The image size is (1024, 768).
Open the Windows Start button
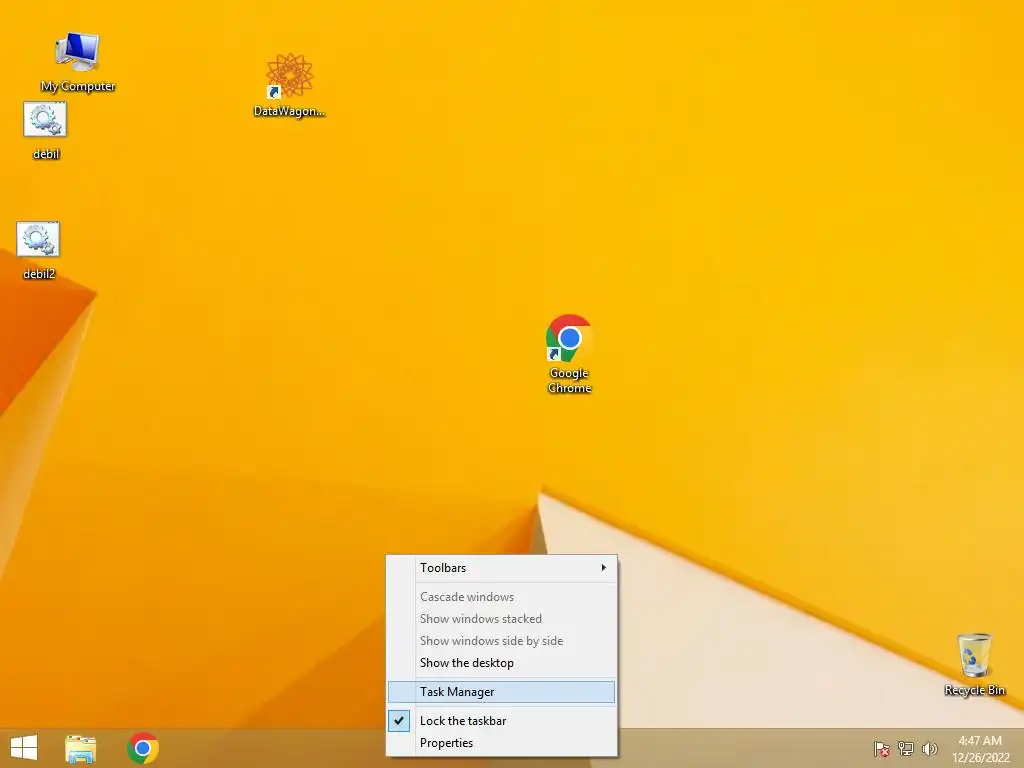click(x=24, y=748)
